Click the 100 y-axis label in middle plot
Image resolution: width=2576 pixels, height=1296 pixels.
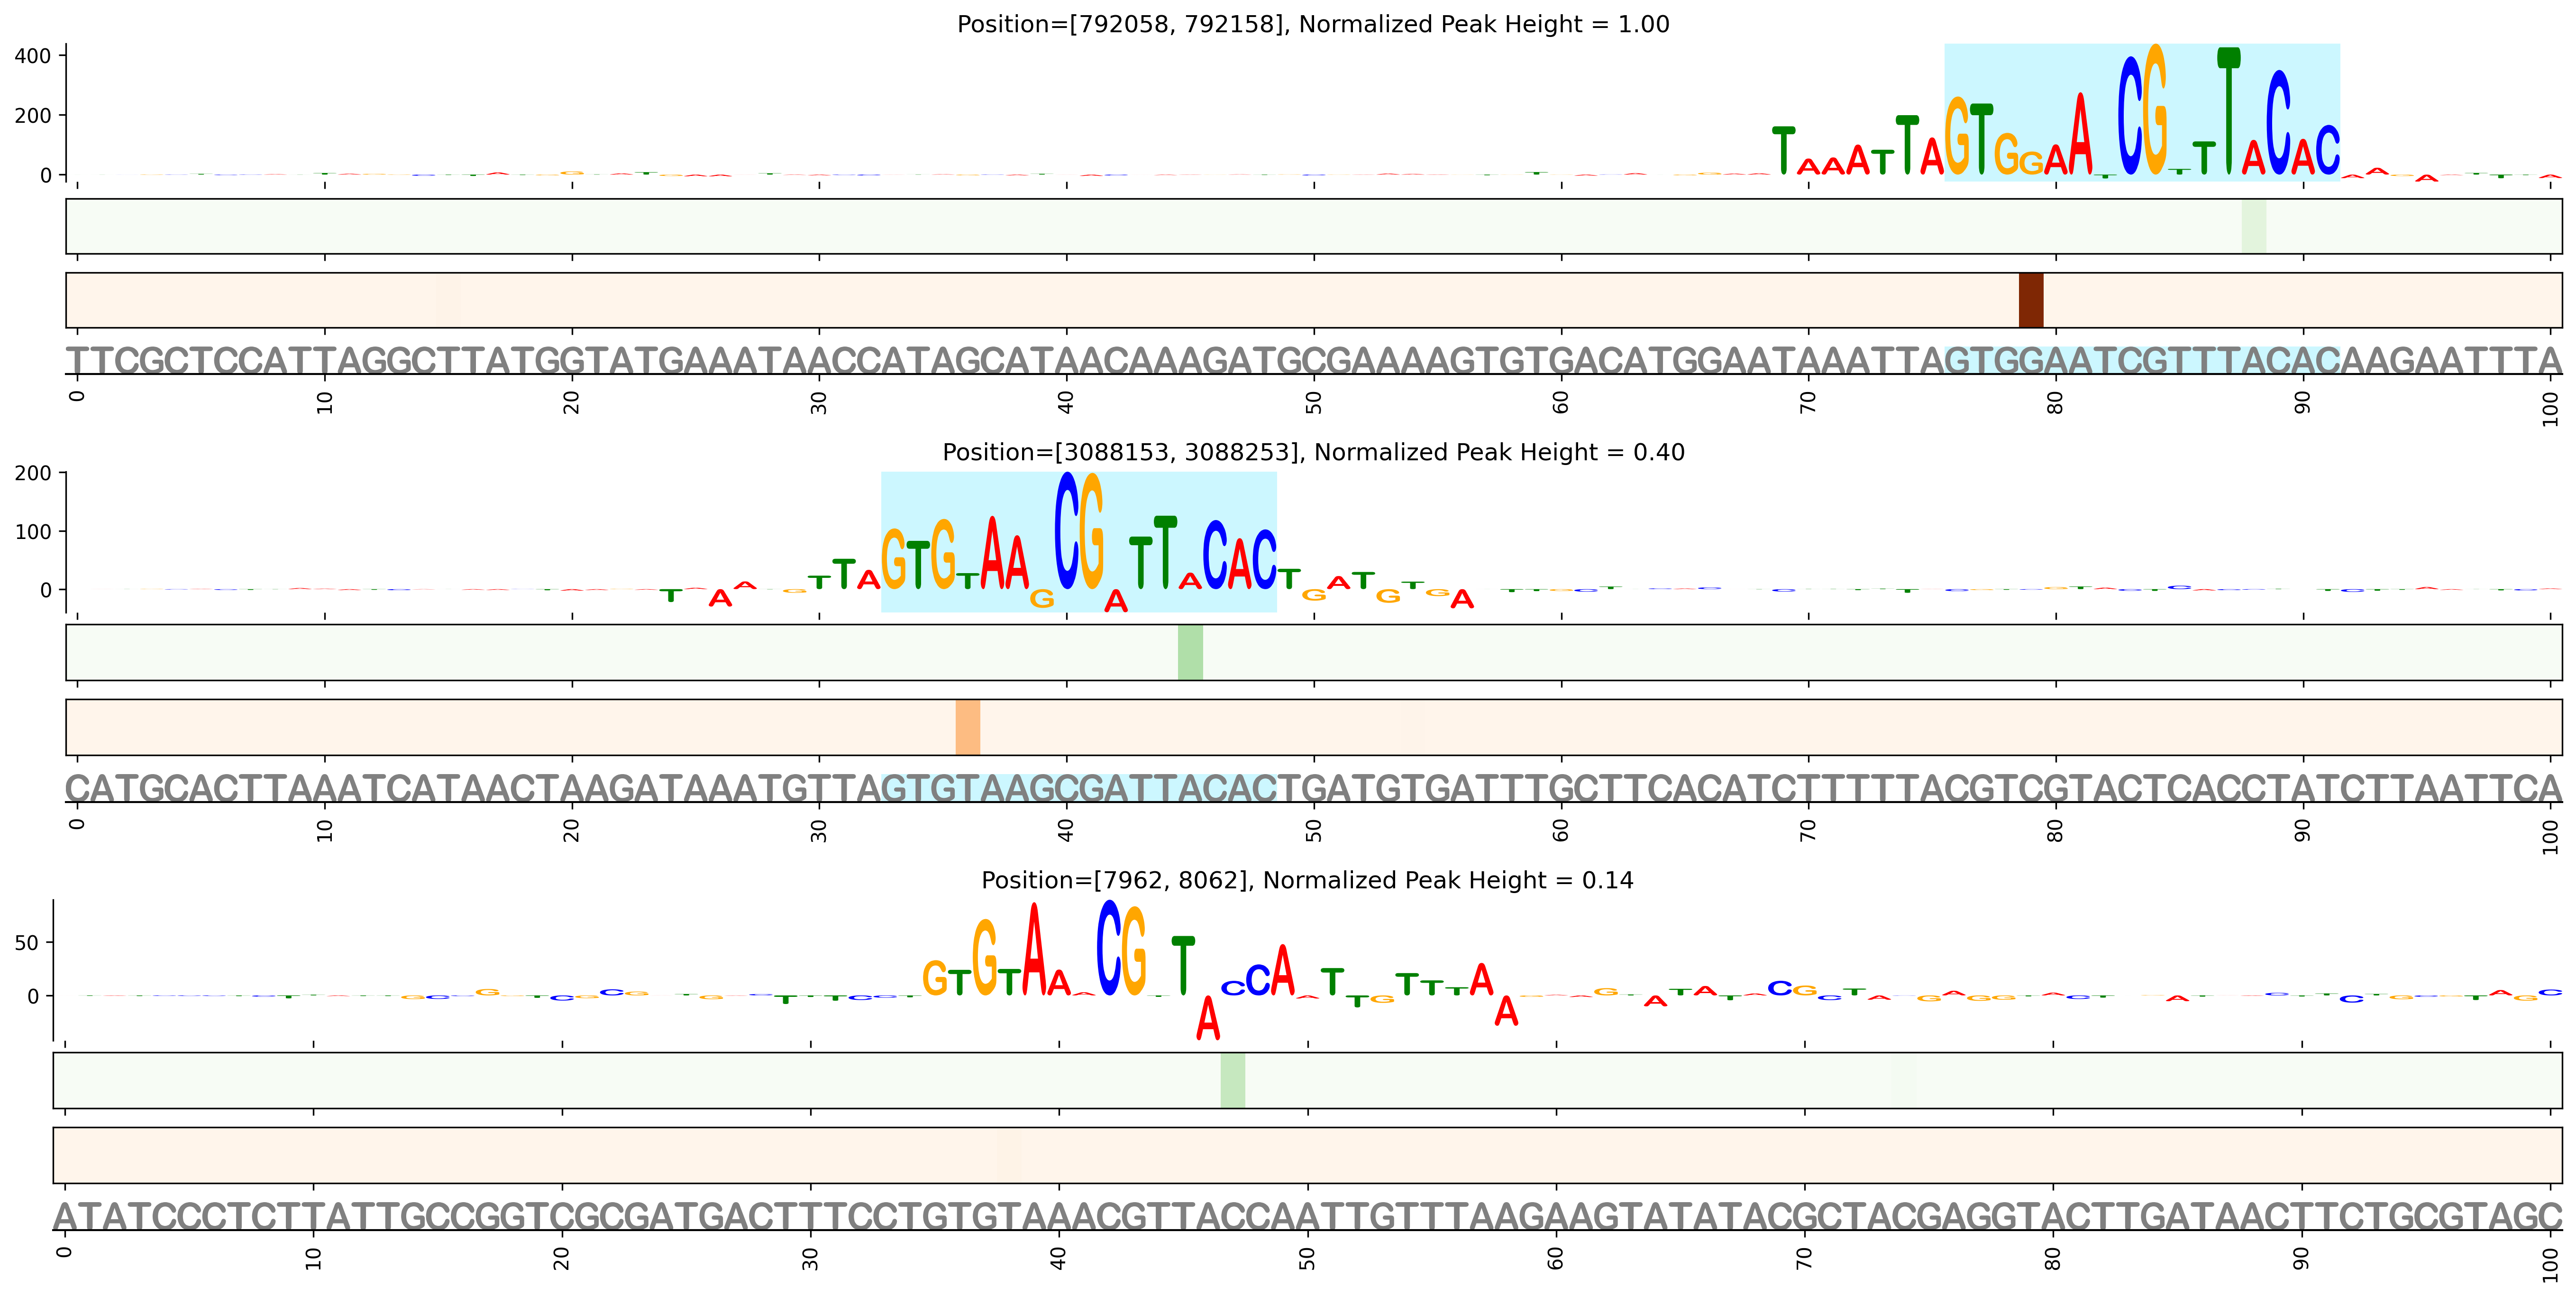pos(33,532)
